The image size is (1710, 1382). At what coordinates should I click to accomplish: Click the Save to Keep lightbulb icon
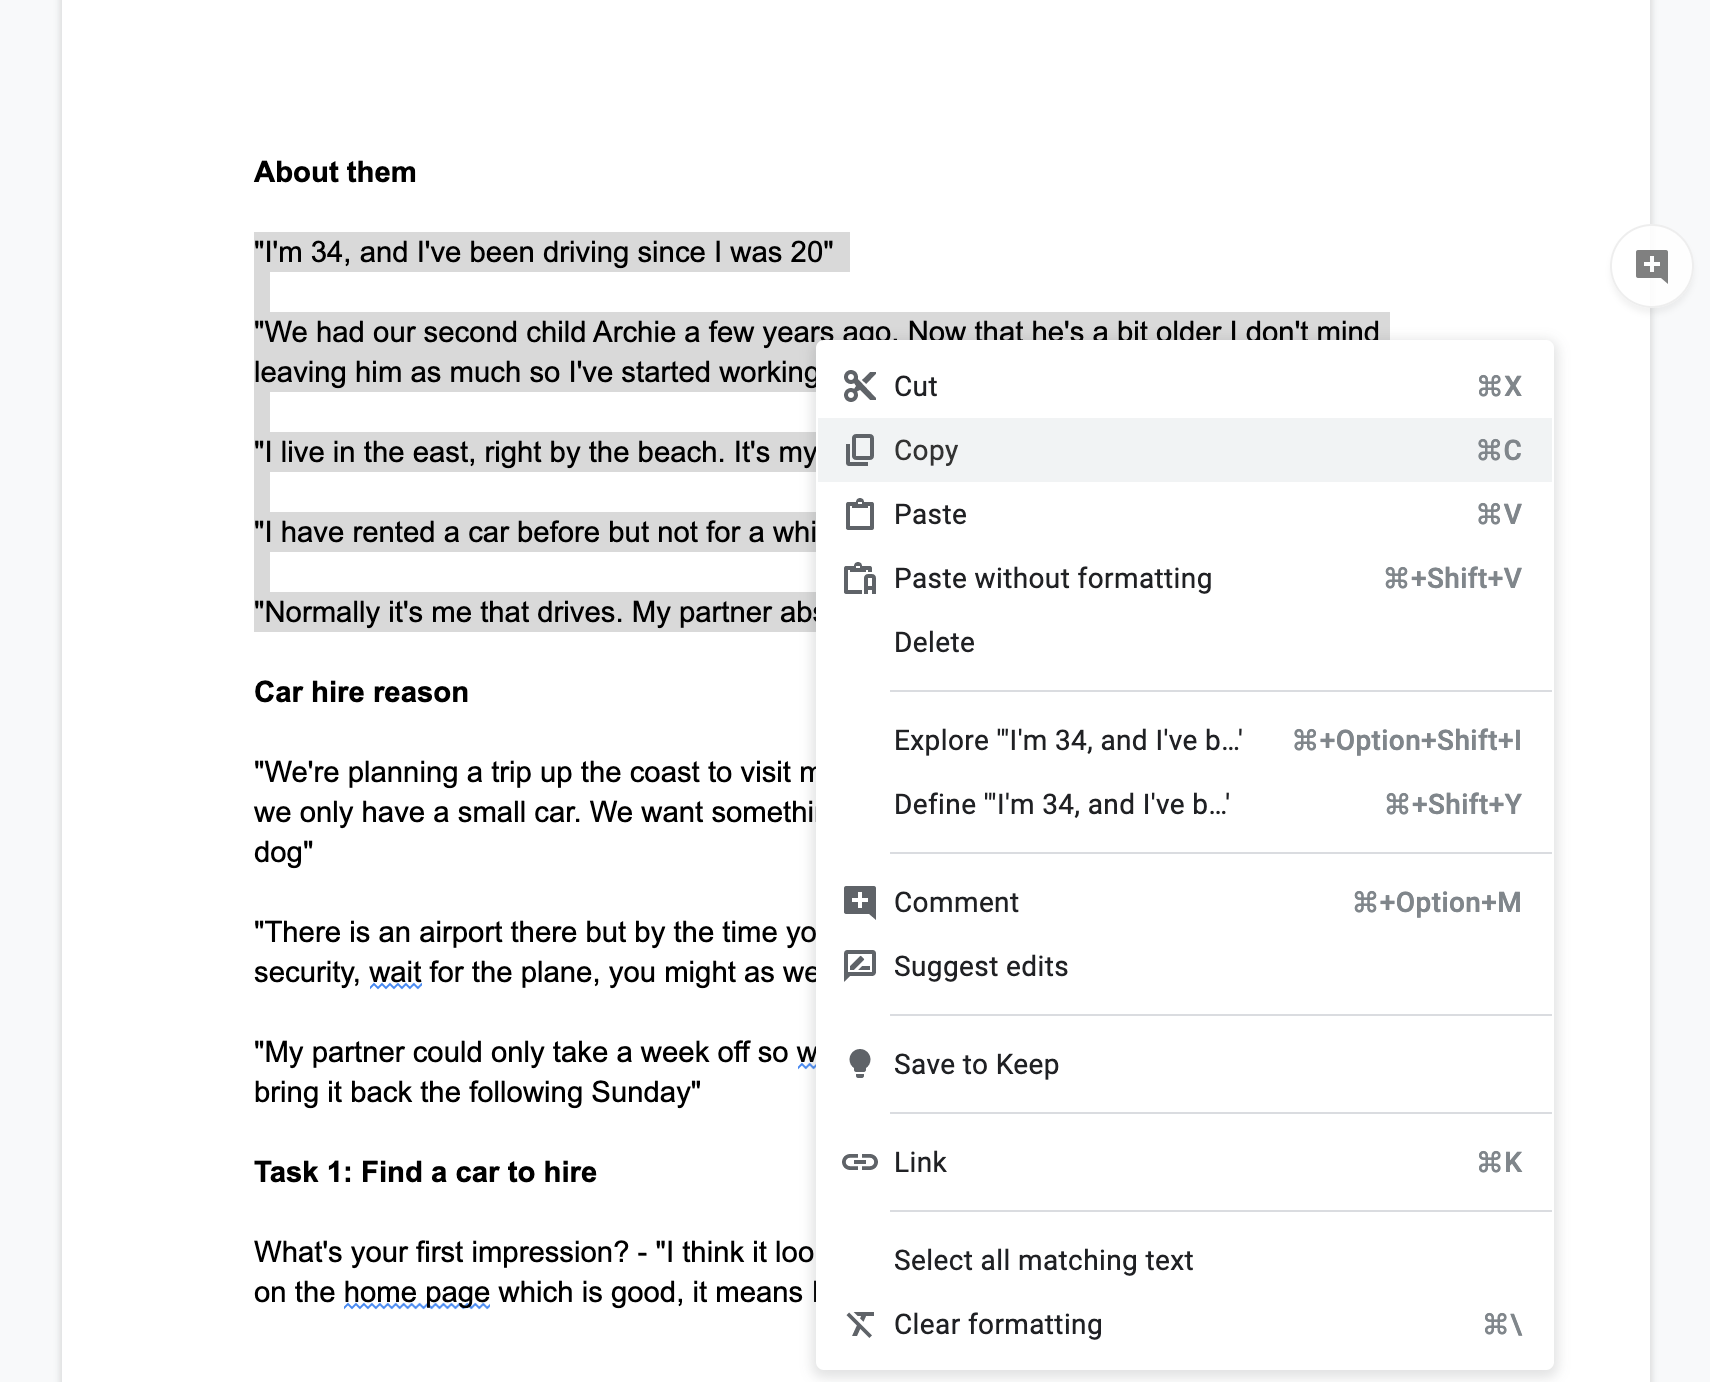859,1064
